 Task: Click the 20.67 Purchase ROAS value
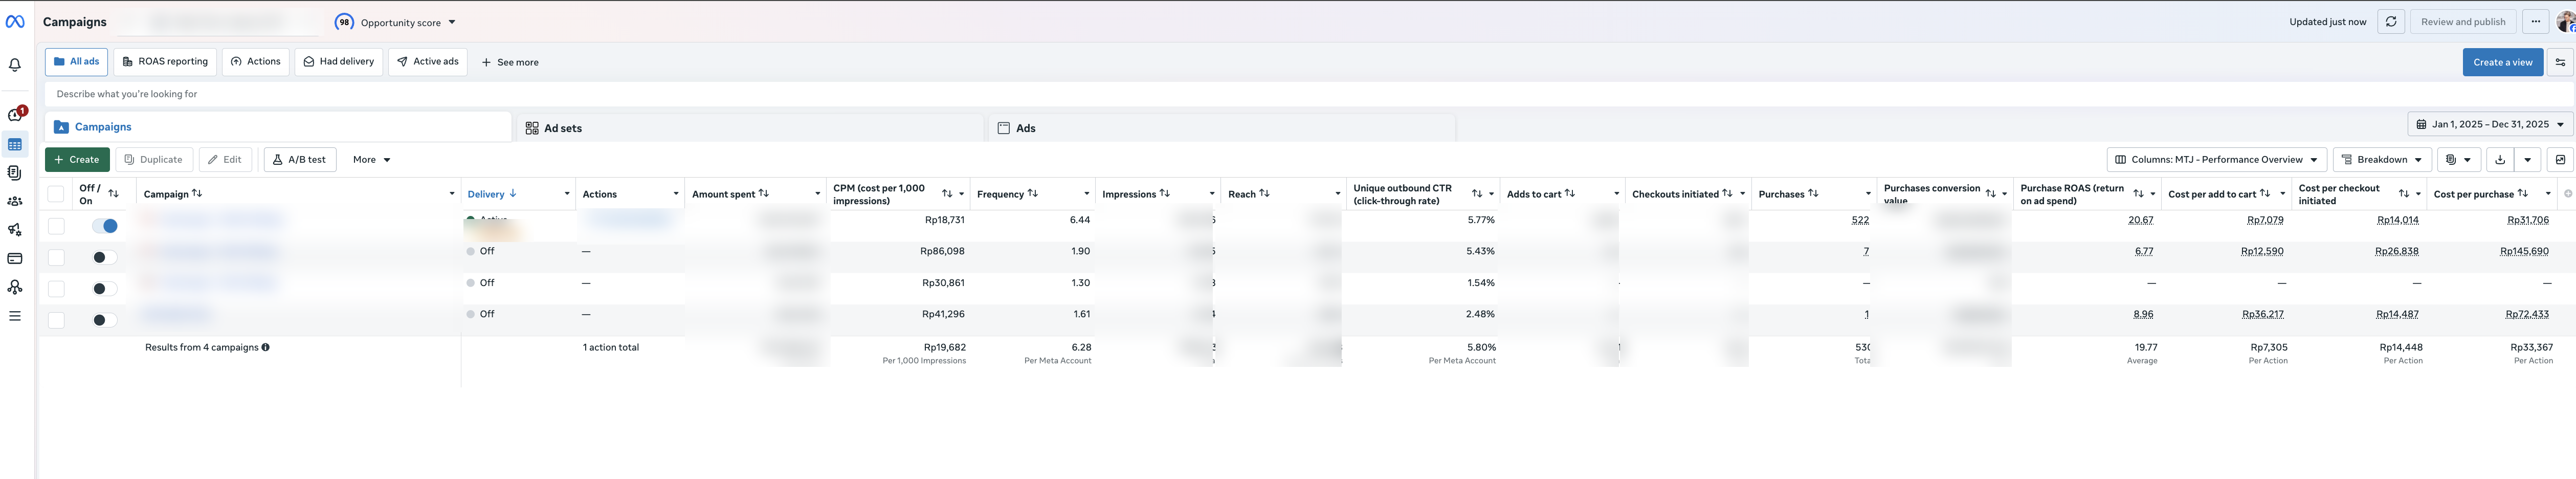pyautogui.click(x=2141, y=220)
